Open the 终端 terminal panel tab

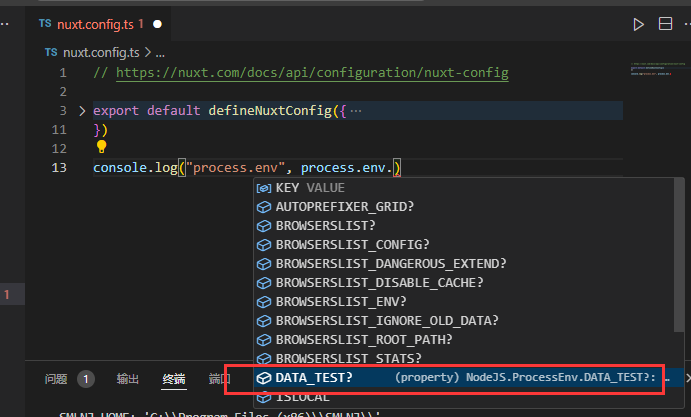coord(174,379)
